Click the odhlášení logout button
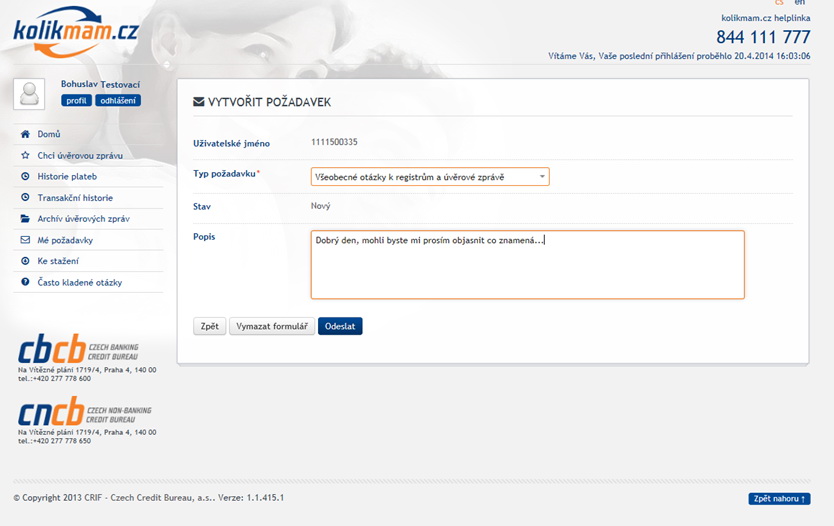834x526 pixels. (x=118, y=100)
